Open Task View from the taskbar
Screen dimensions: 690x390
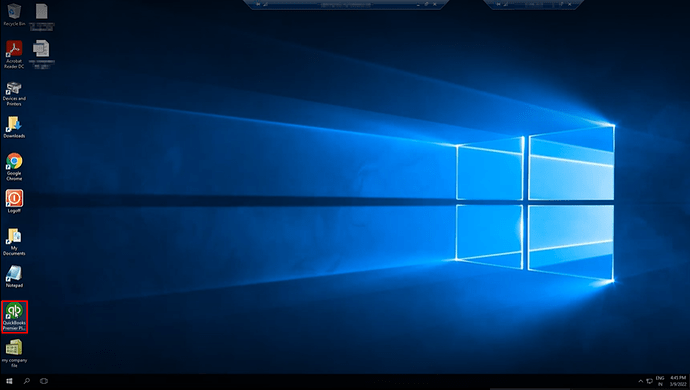44,381
